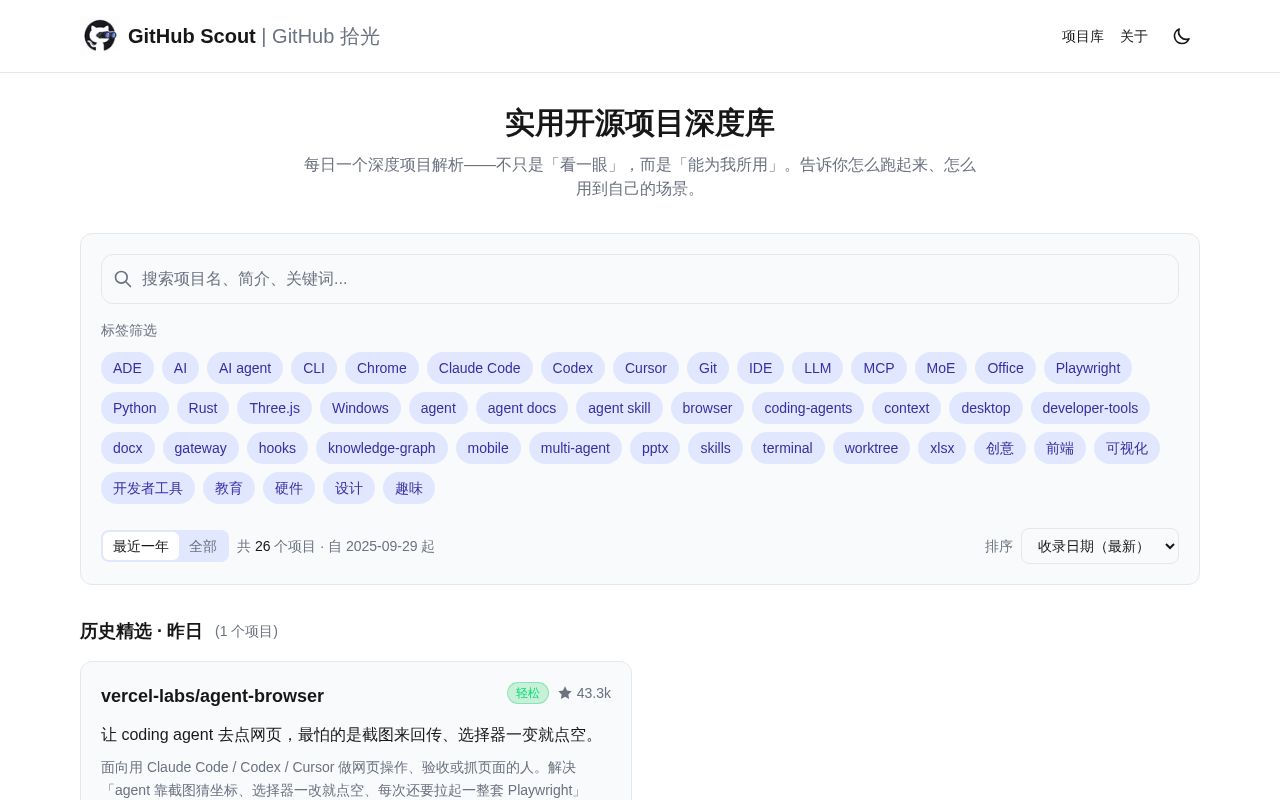Filter by the CLI tag
This screenshot has height=800, width=1280.
pos(314,368)
